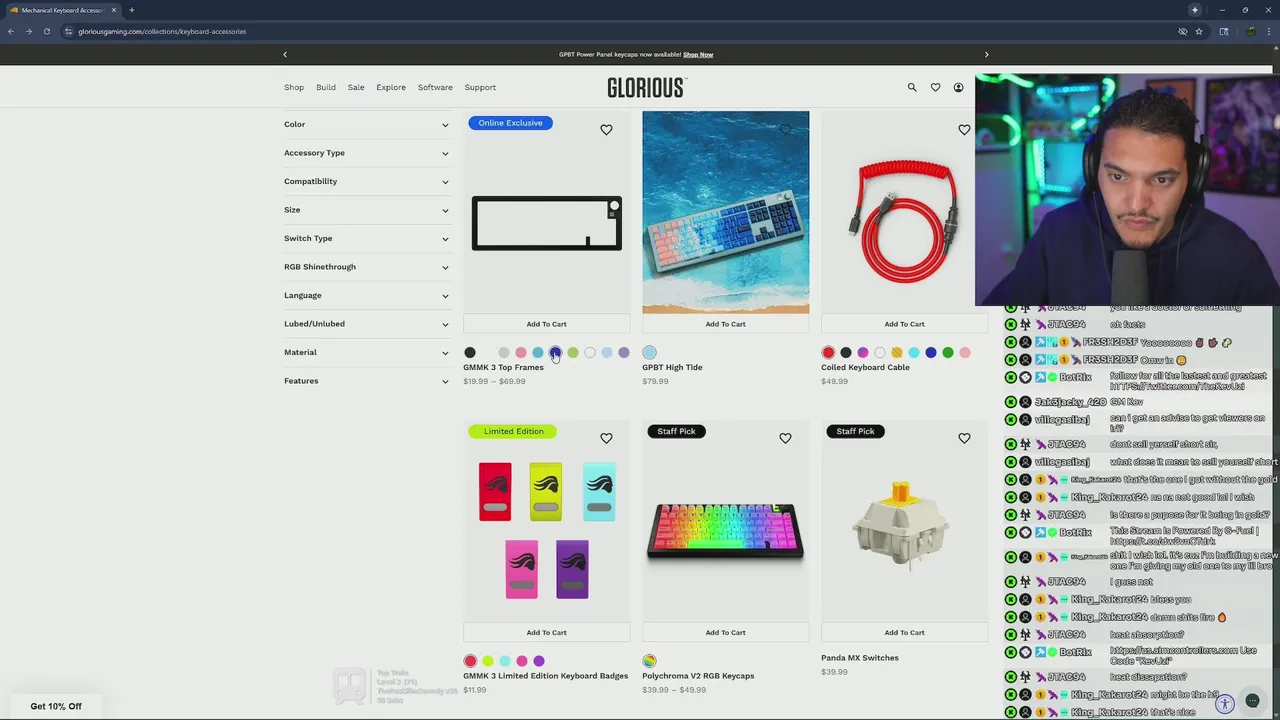
Task: Select pink swatch for GMMK 3 Top Frames
Action: [x=521, y=352]
